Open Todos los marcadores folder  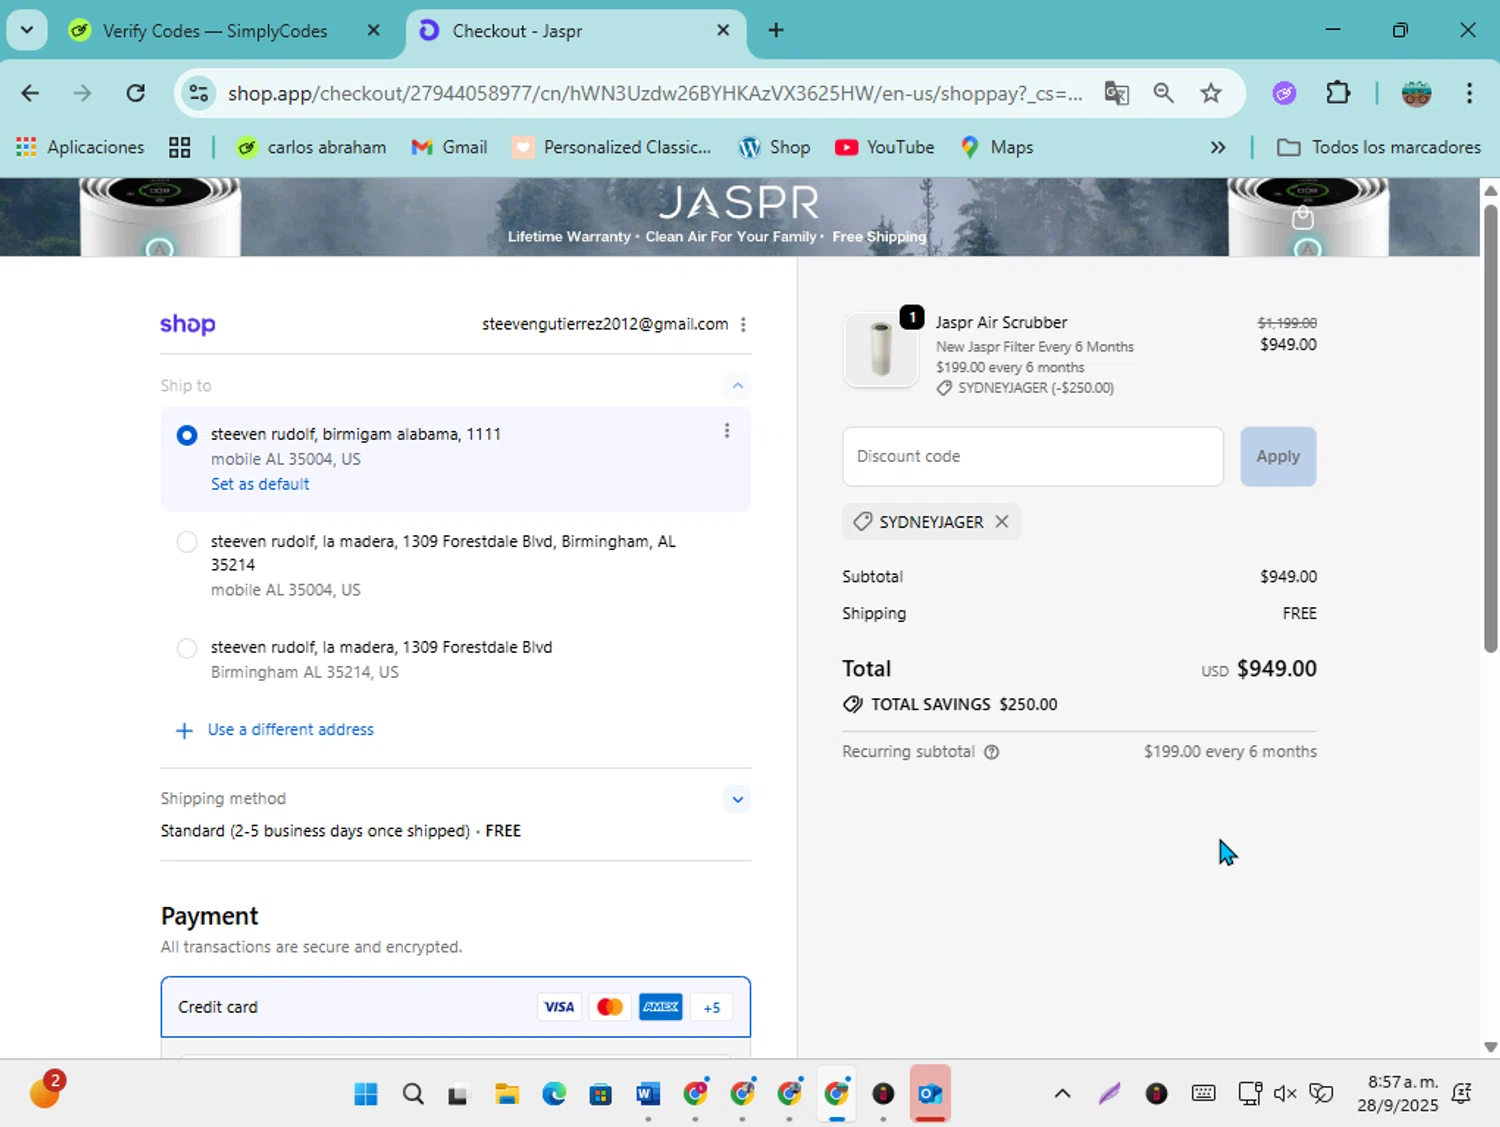[x=1379, y=147]
